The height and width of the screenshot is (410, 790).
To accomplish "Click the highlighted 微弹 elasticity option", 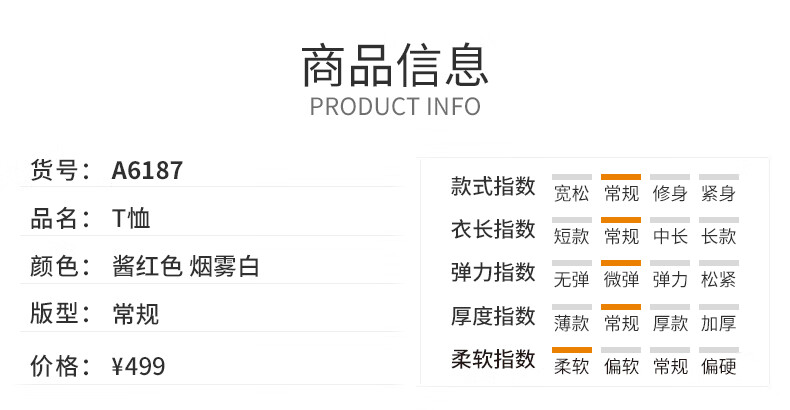I will pos(621,280).
